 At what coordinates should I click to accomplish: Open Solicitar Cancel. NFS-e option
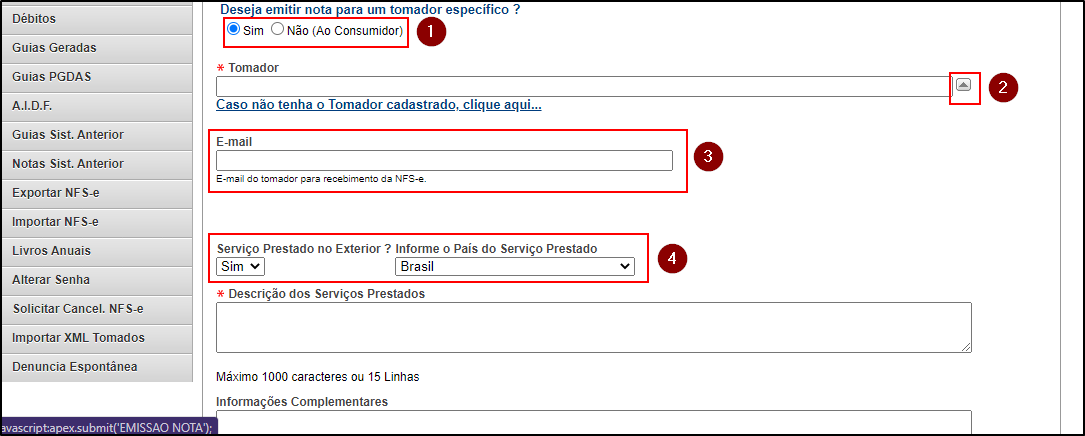tap(96, 309)
